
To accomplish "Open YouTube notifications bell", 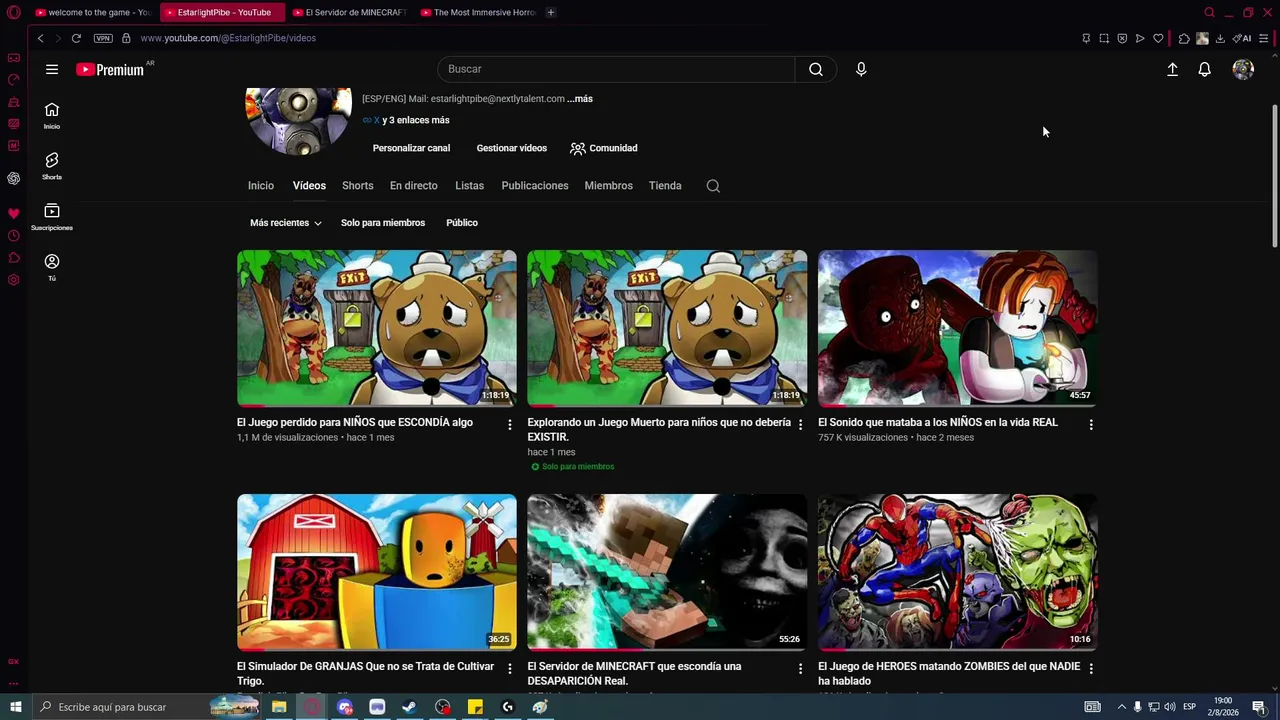I will point(1205,69).
